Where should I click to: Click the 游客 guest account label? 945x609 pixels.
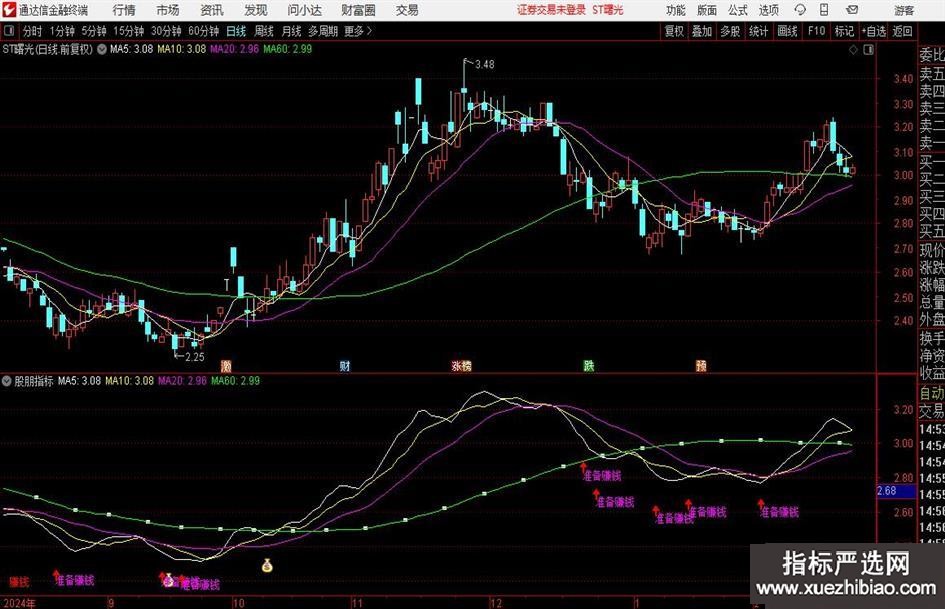904,10
